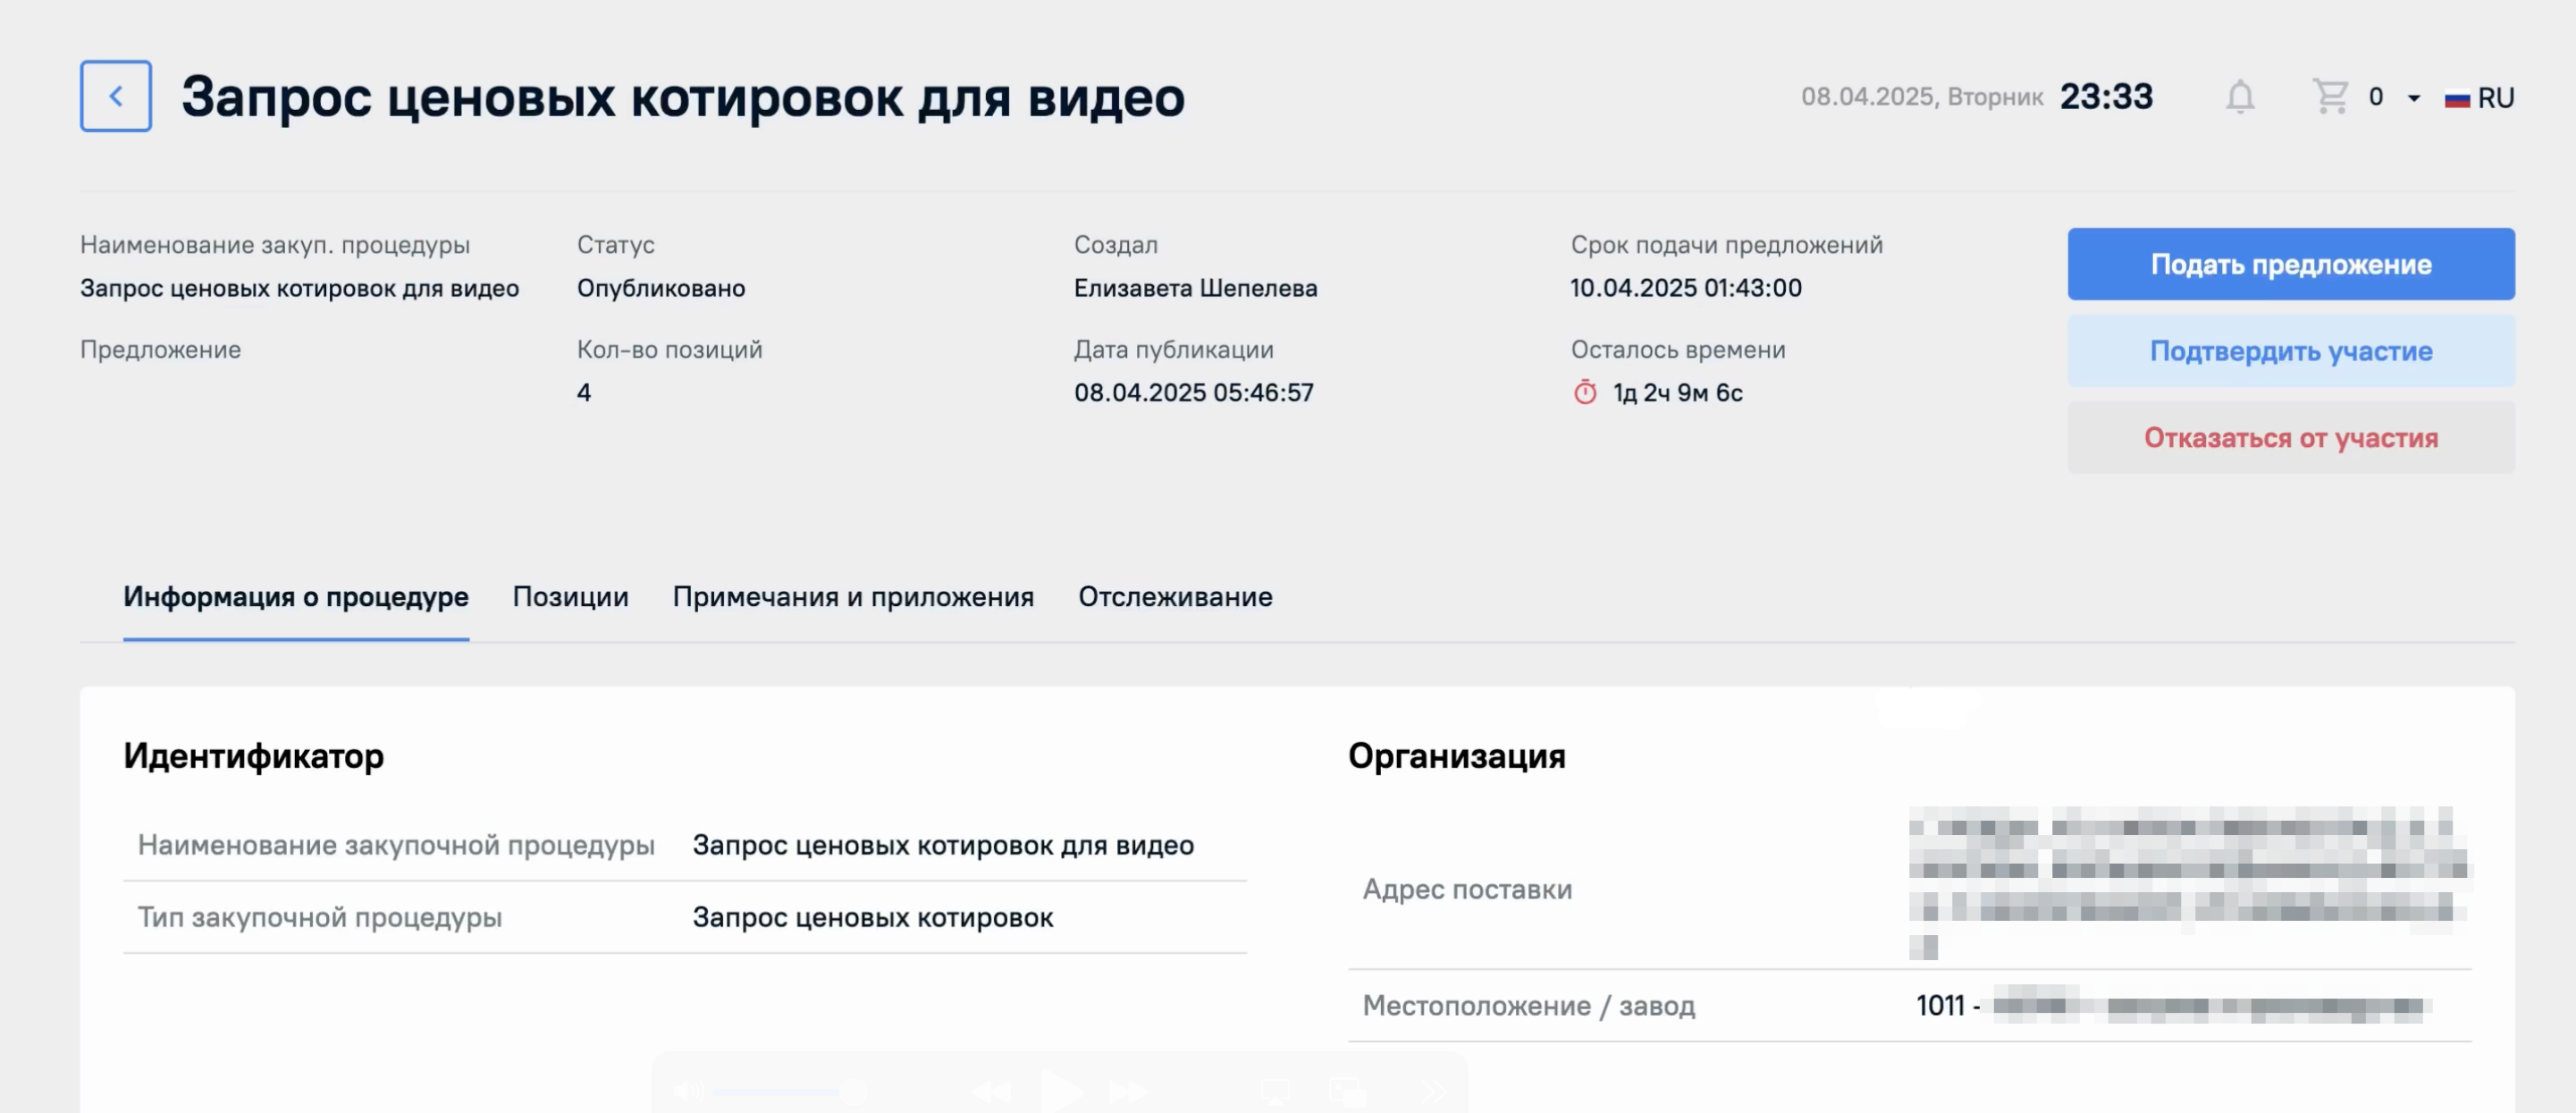Click Подтвердить участие button
The width and height of the screenshot is (2576, 1113).
[x=2290, y=351]
